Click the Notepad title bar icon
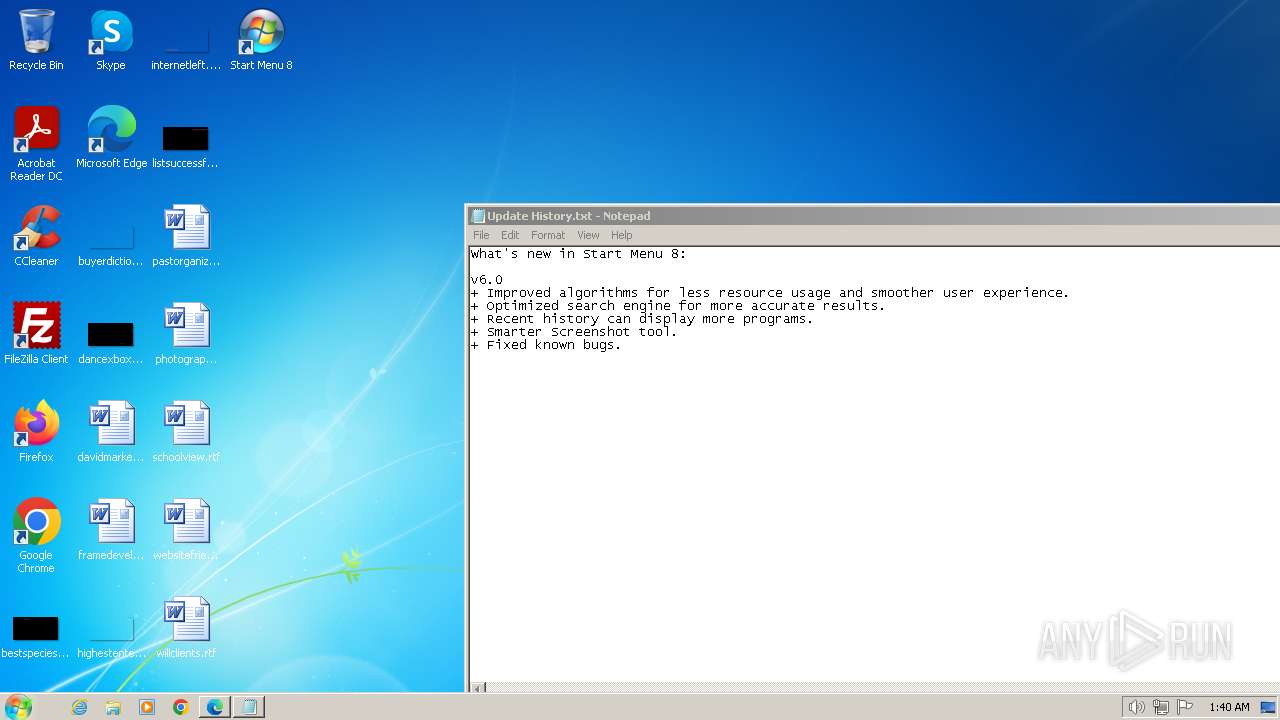 coord(478,216)
